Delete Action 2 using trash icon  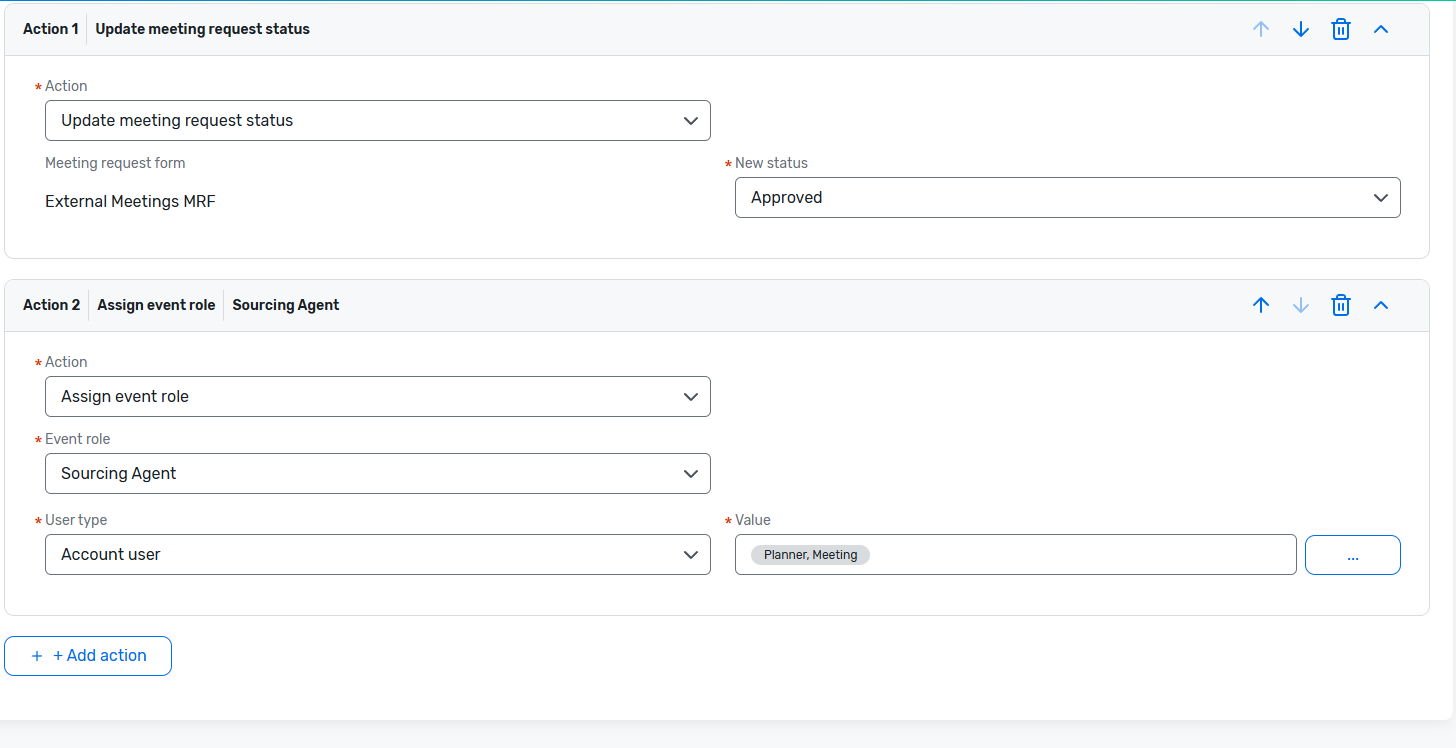(x=1341, y=305)
